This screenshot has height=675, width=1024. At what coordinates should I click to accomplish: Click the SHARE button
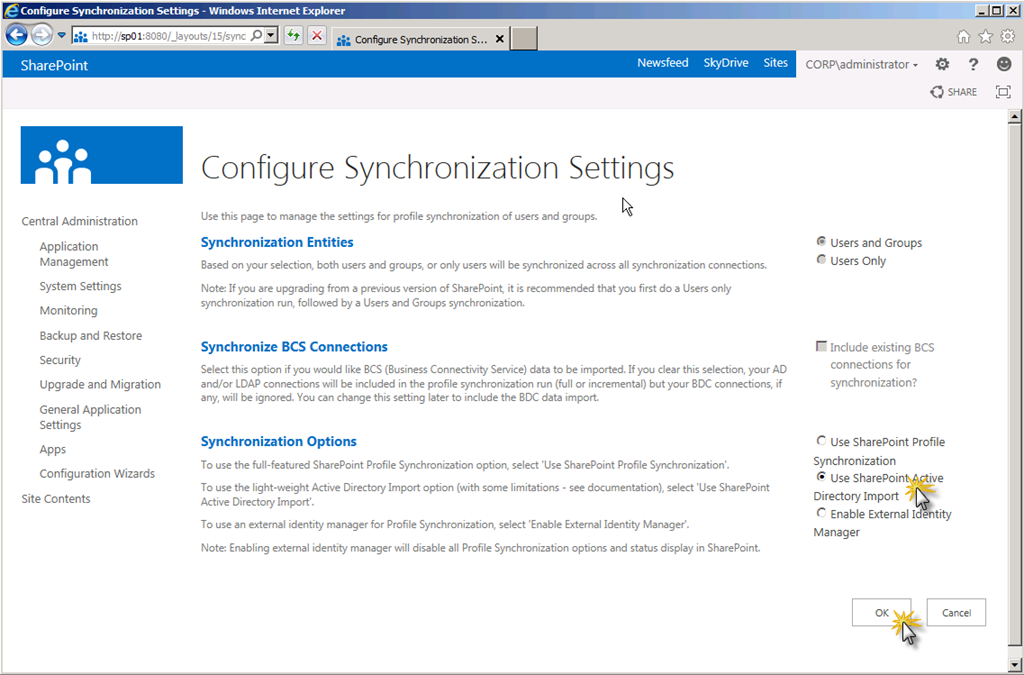(953, 92)
